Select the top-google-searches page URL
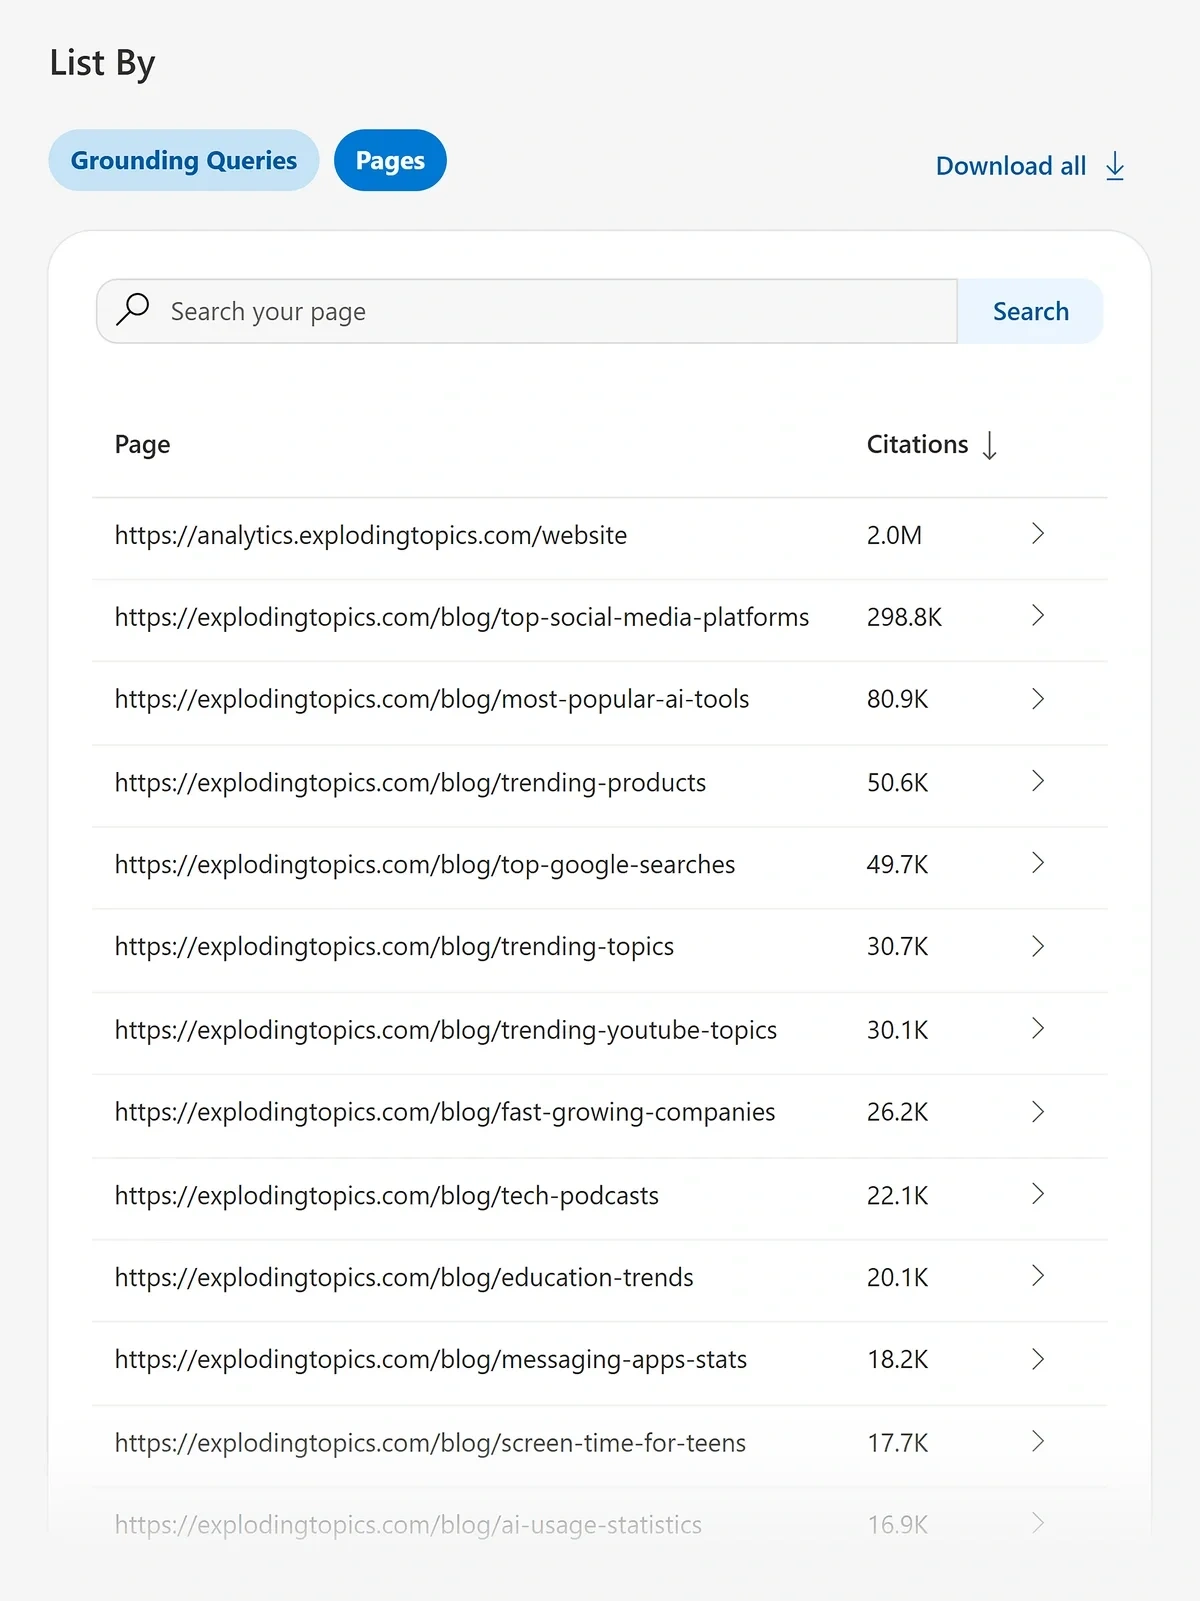This screenshot has width=1200, height=1601. point(425,865)
